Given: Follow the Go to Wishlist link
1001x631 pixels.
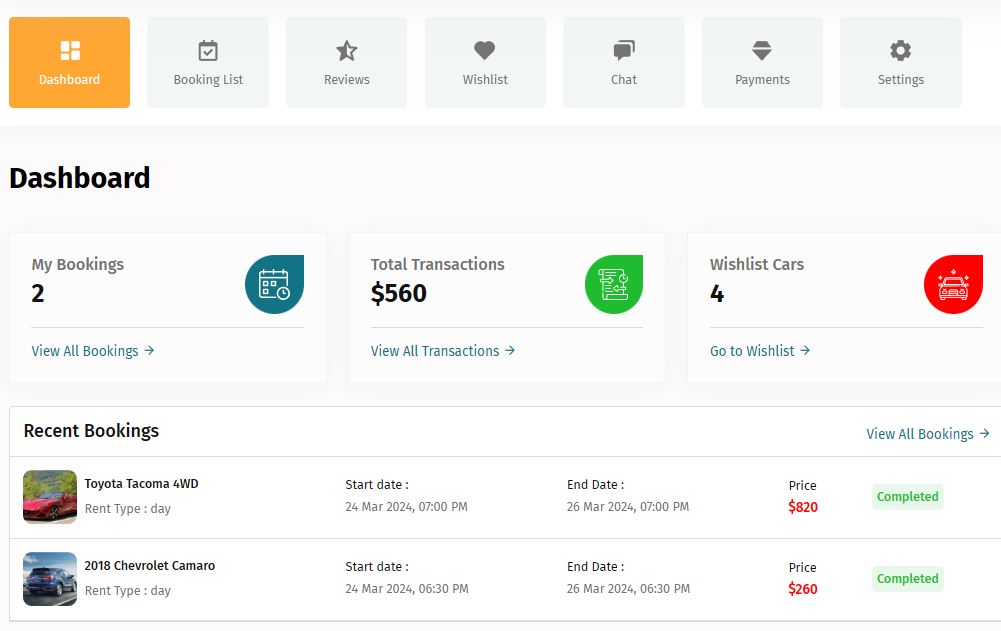Looking at the screenshot, I should point(760,351).
